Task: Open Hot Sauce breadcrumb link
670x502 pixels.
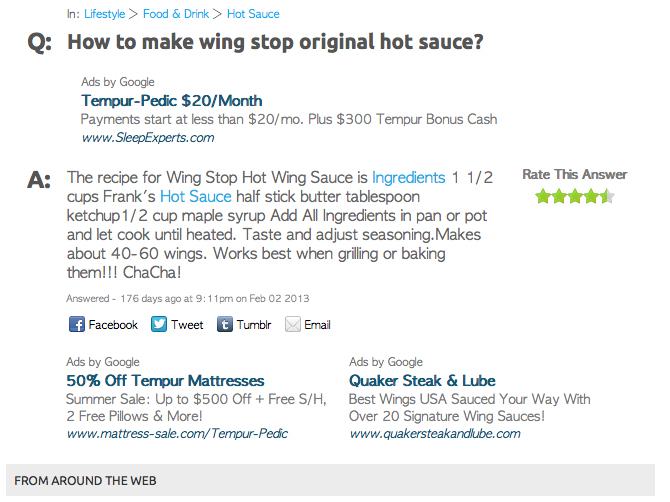Action: click(x=253, y=14)
